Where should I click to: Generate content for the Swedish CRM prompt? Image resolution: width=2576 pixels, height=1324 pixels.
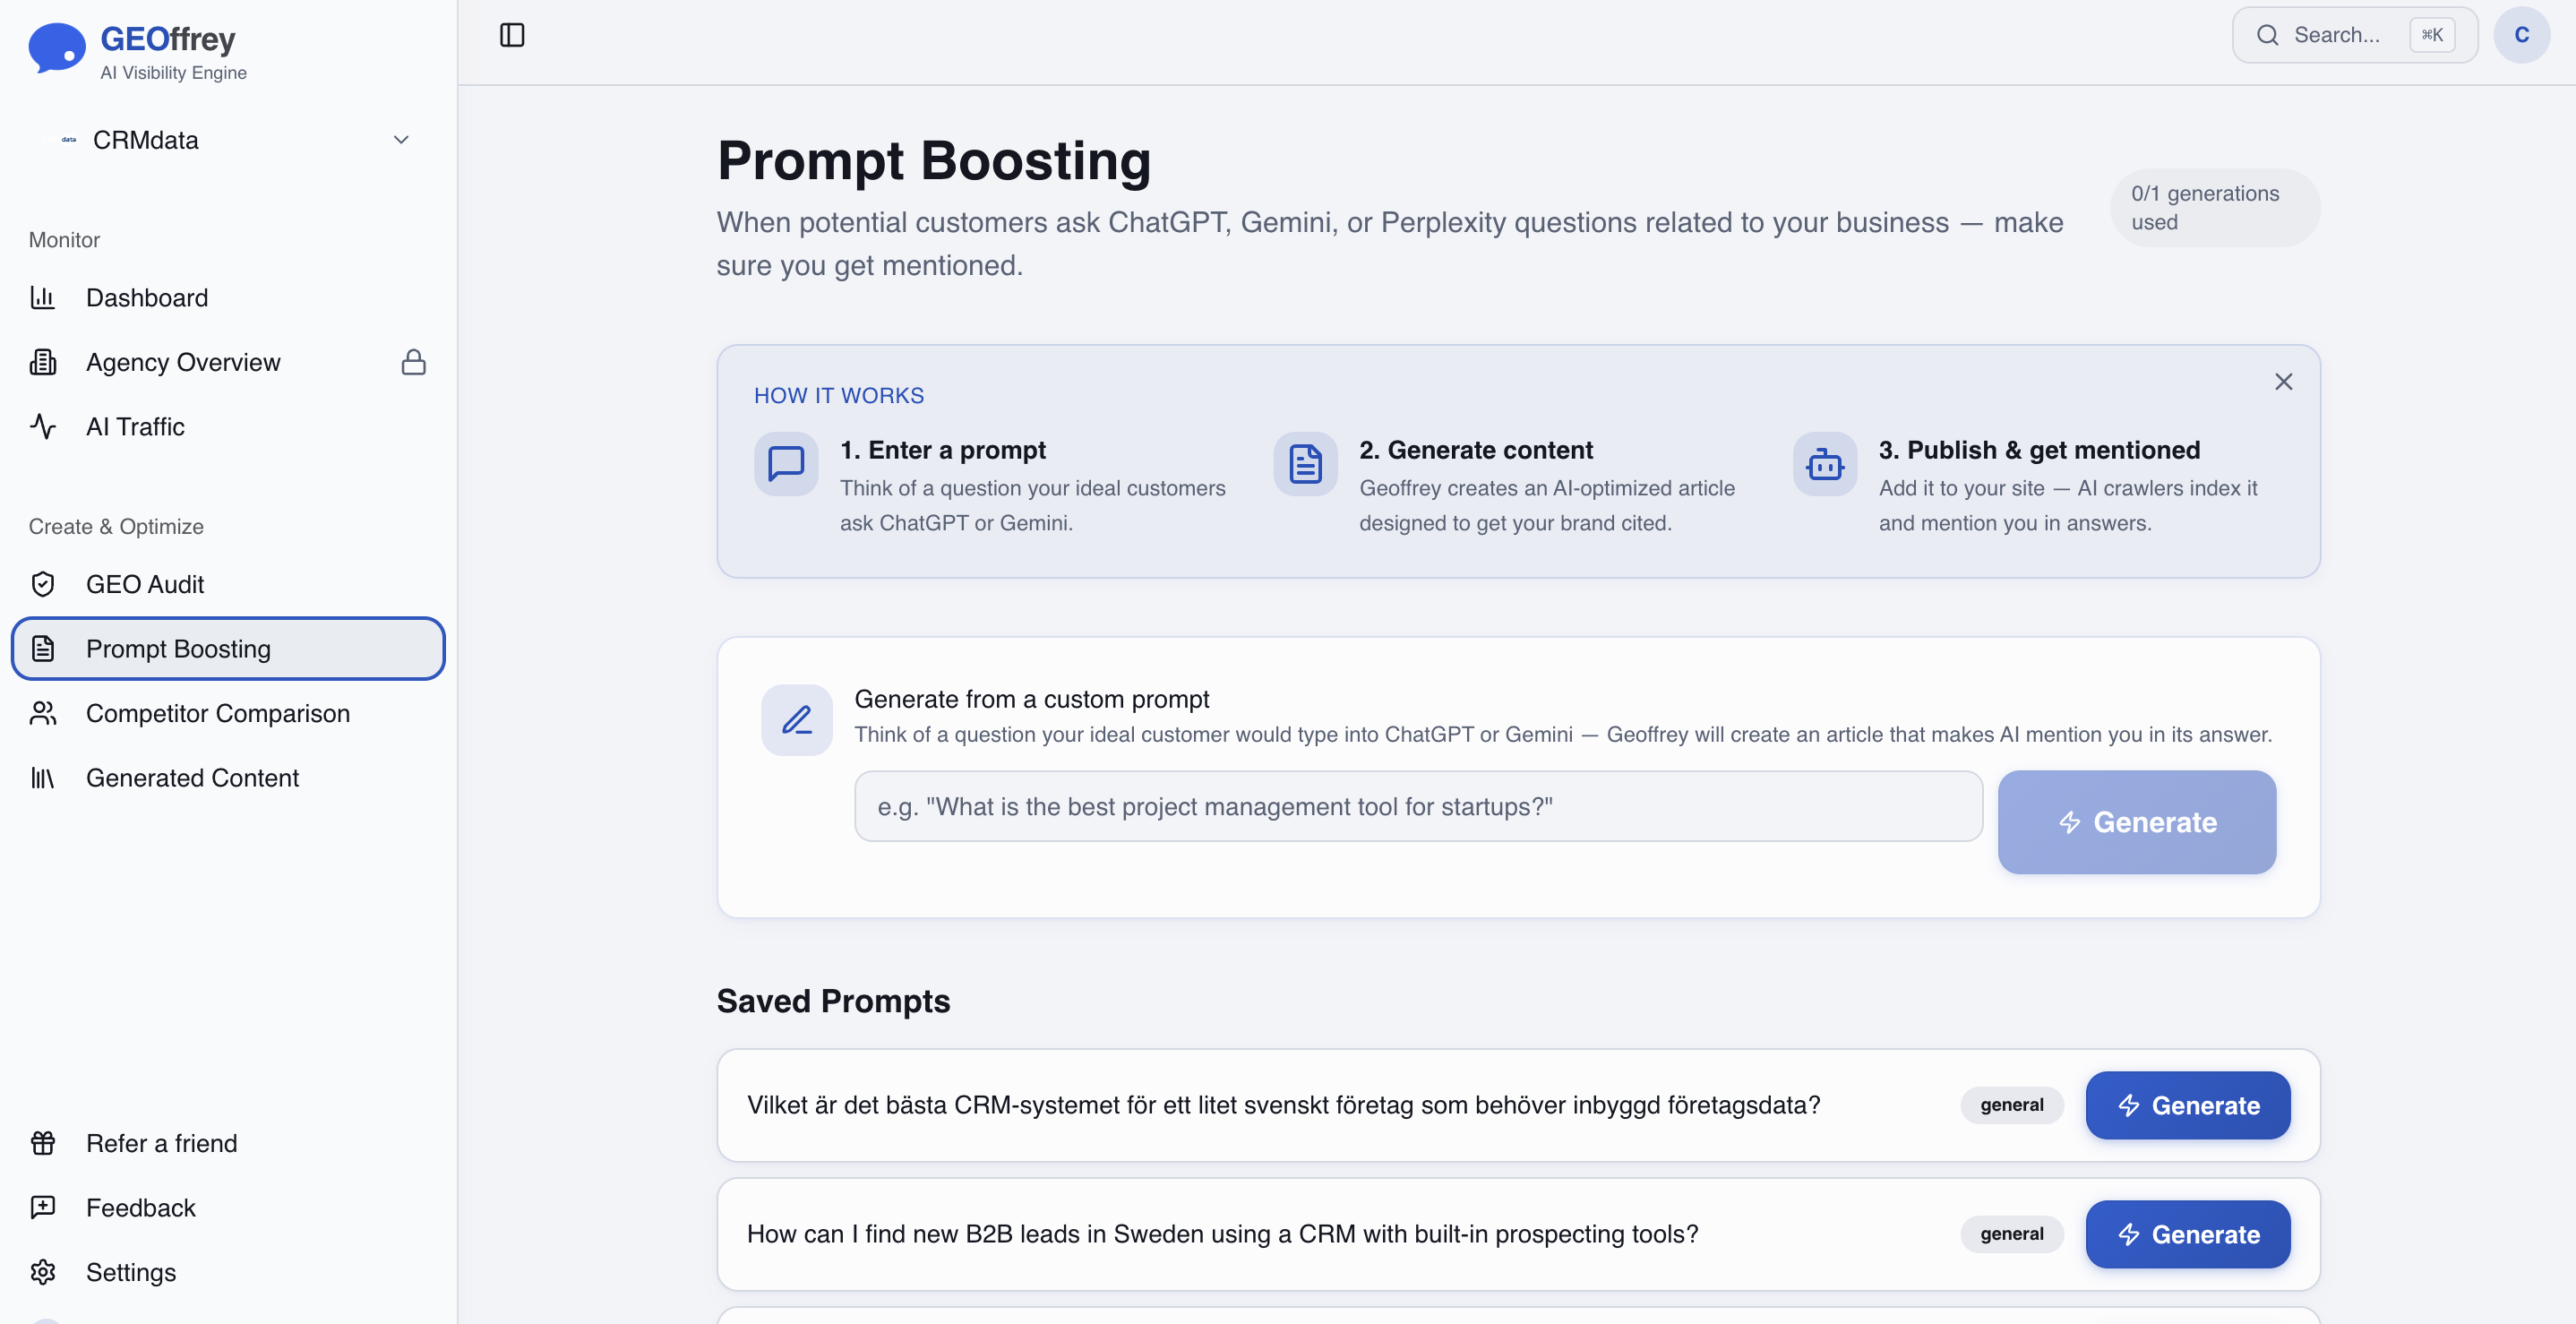click(x=2187, y=1105)
